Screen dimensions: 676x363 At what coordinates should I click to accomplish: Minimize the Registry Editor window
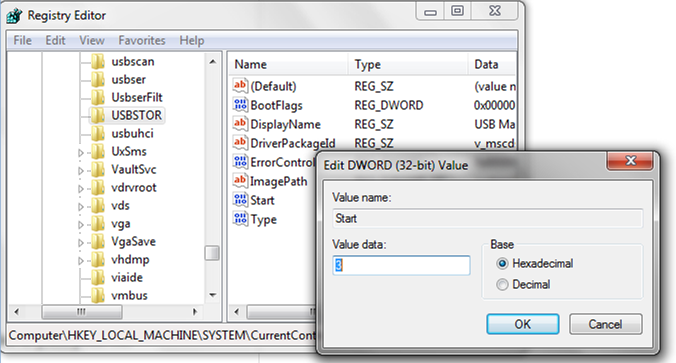coord(430,12)
